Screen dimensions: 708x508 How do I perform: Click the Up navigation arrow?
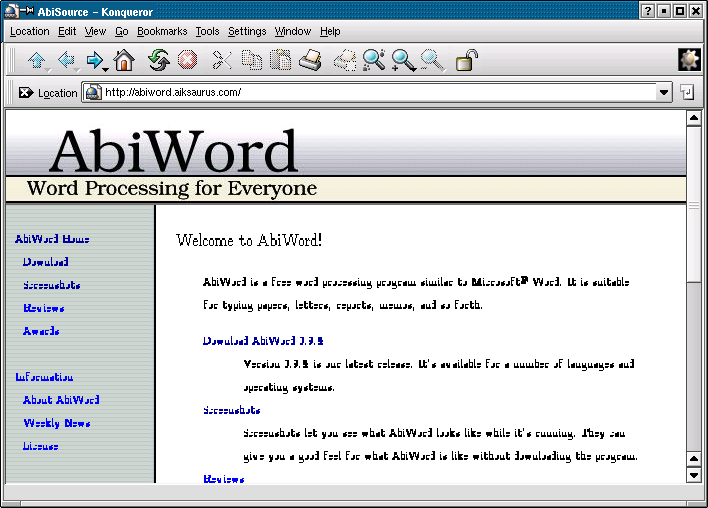[37, 61]
